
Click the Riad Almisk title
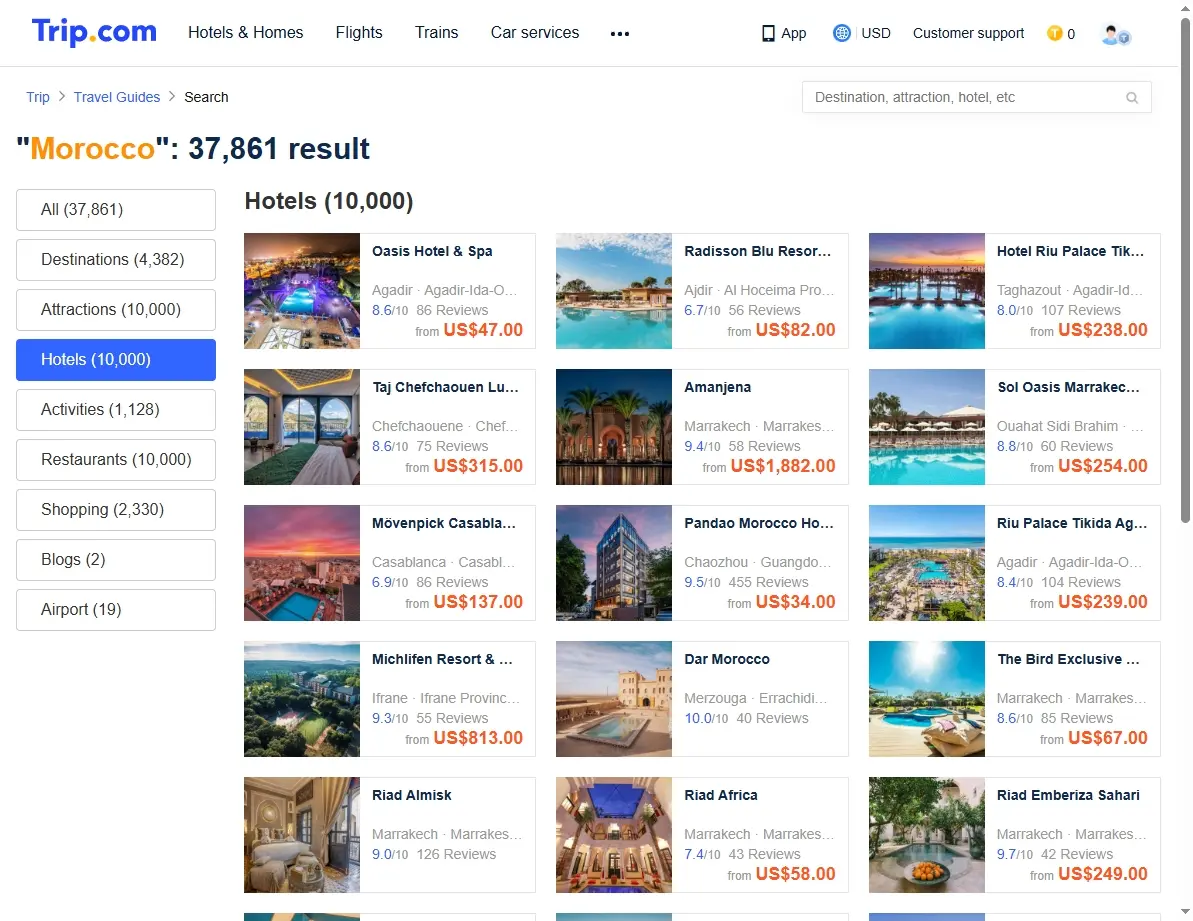(412, 796)
